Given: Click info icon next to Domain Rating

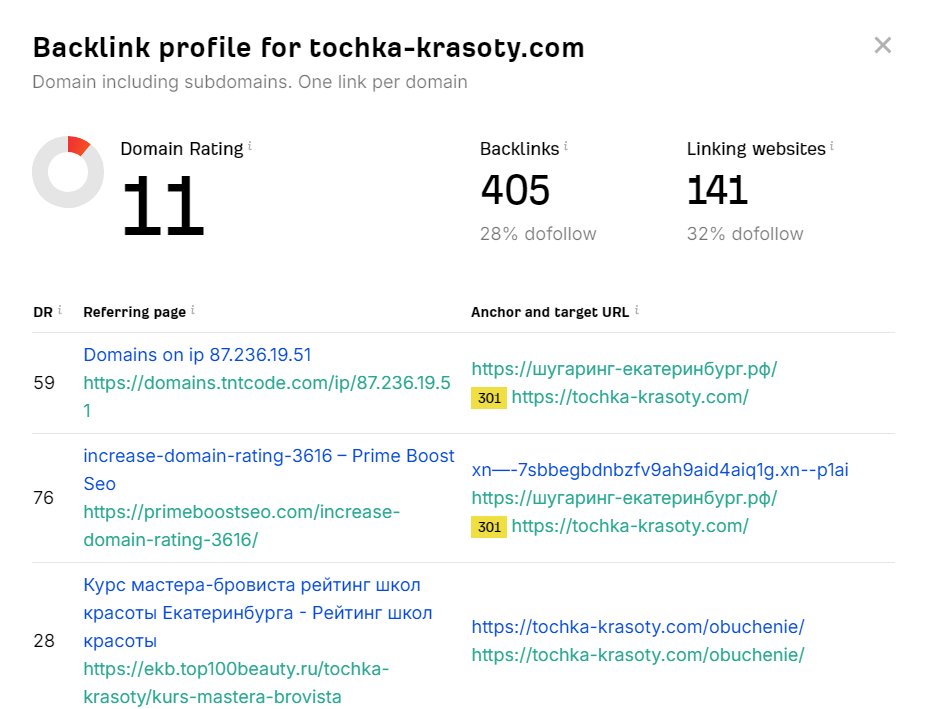Looking at the screenshot, I should [x=250, y=147].
